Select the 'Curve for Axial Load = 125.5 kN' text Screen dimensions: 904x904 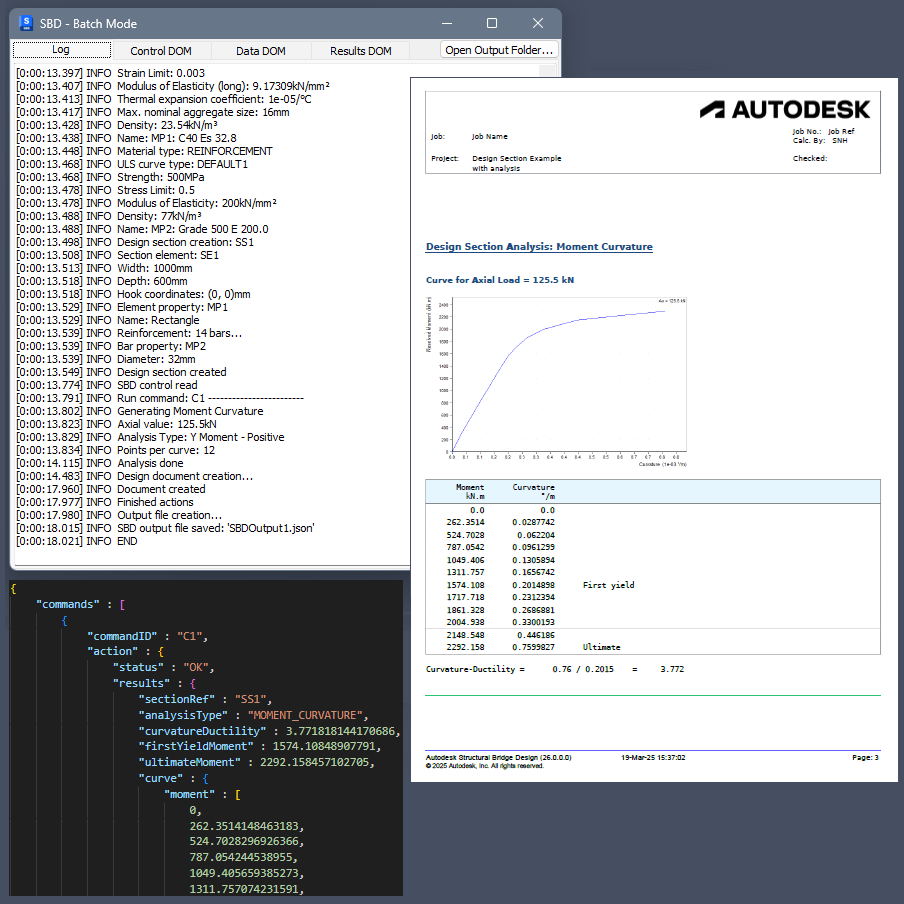pos(500,280)
